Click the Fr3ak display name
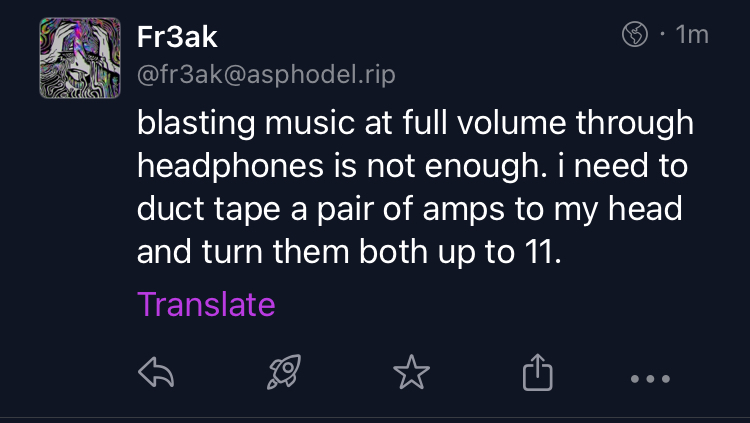The image size is (750, 423). [176, 37]
